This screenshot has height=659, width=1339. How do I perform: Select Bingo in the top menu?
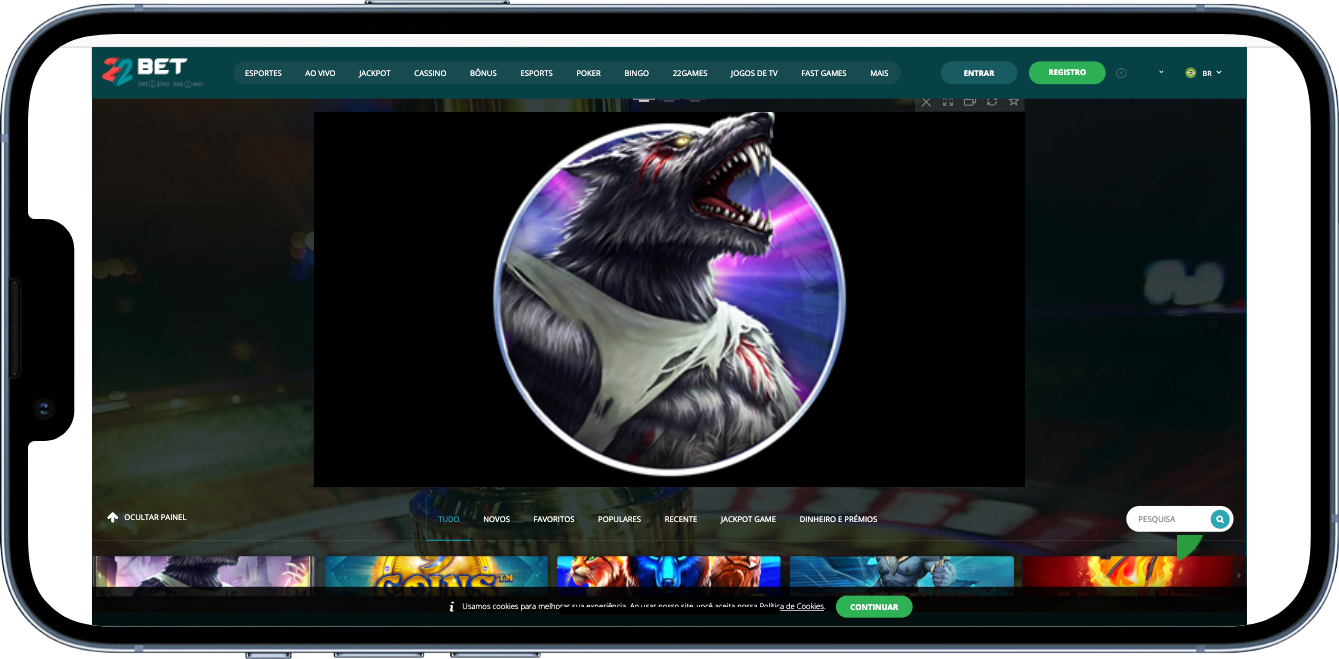(636, 73)
